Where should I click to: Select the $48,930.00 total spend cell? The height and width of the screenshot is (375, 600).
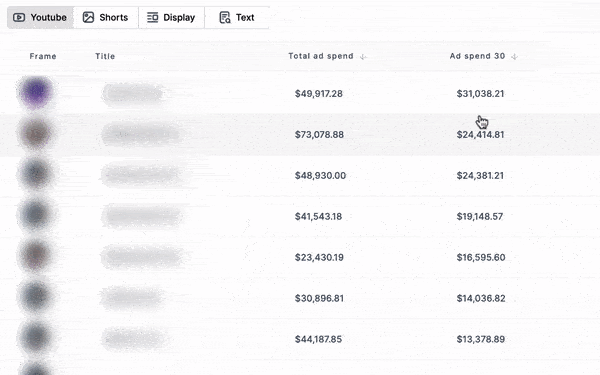click(320, 176)
